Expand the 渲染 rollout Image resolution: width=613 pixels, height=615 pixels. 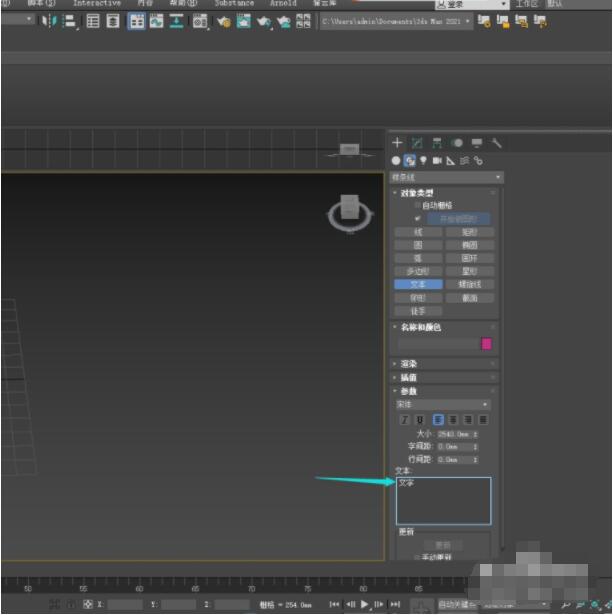(x=408, y=364)
